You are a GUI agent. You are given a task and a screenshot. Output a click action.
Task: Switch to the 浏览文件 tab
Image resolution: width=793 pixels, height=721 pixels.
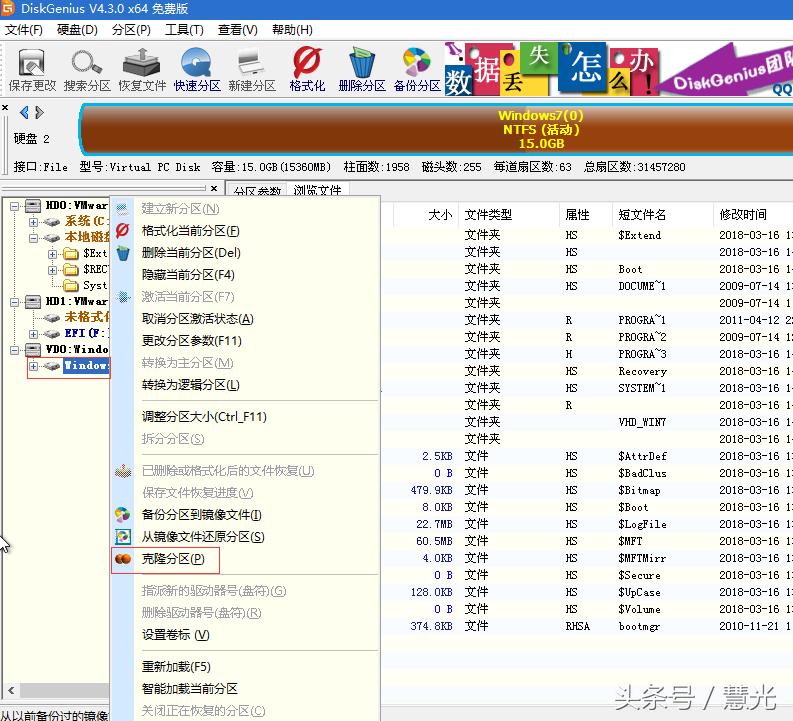point(318,190)
